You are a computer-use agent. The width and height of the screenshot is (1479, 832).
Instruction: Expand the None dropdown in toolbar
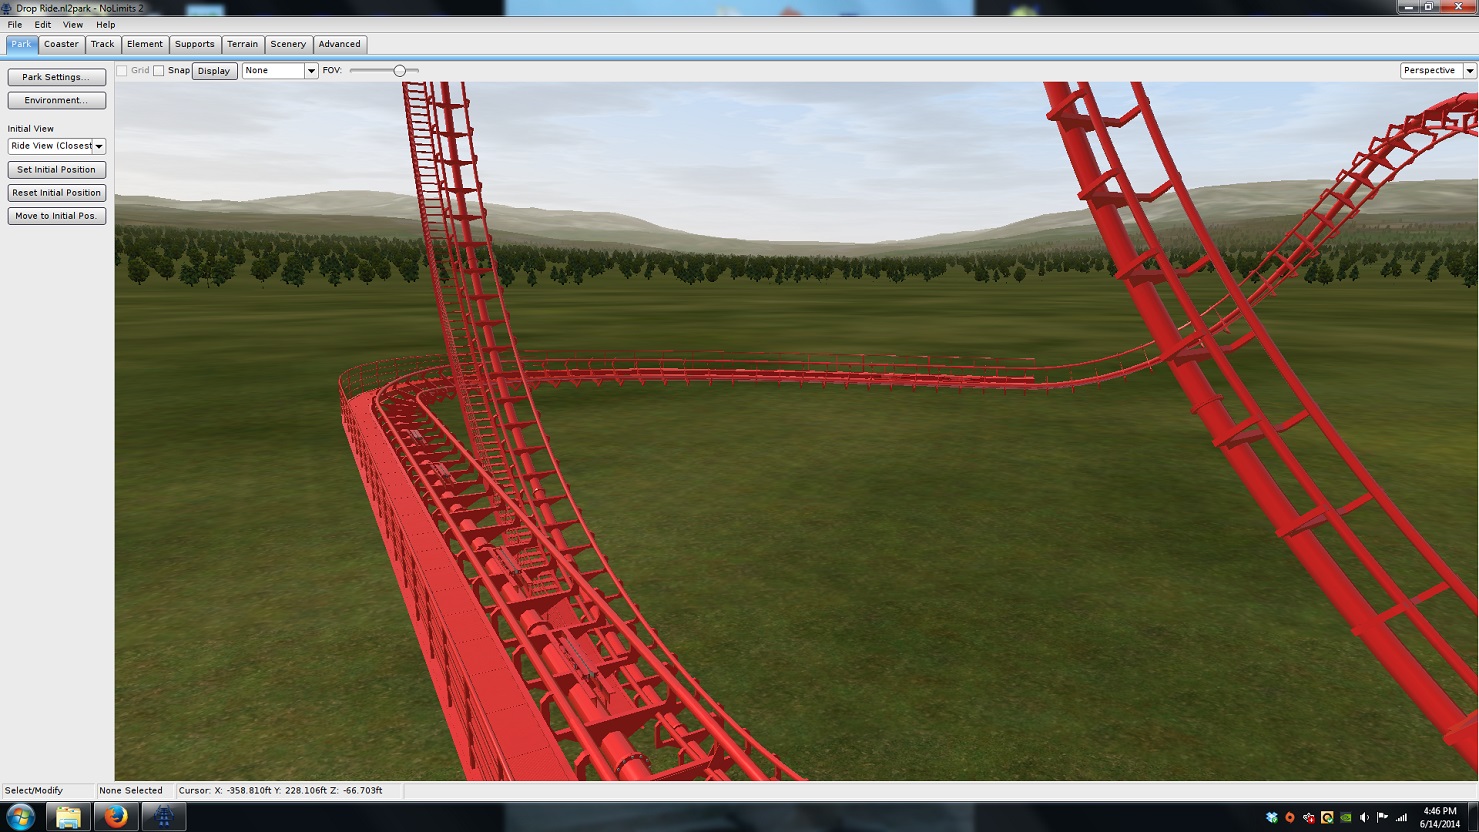click(x=310, y=71)
